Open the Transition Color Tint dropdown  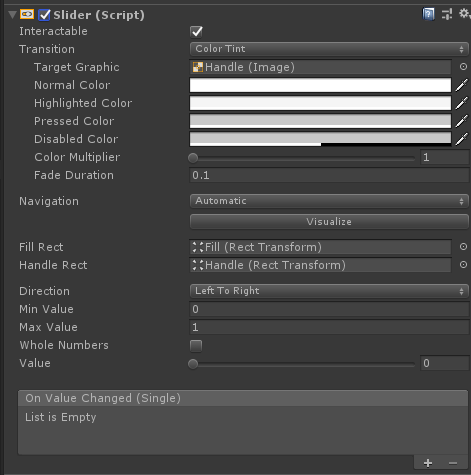click(x=329, y=49)
